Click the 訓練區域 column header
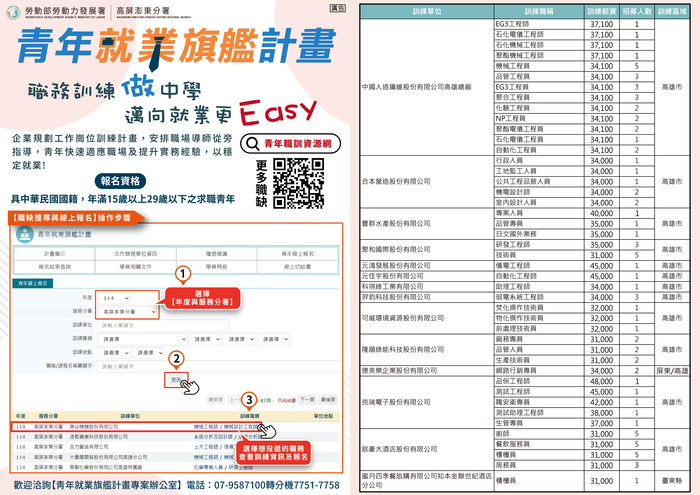Image resolution: width=700 pixels, height=495 pixels. point(672,12)
